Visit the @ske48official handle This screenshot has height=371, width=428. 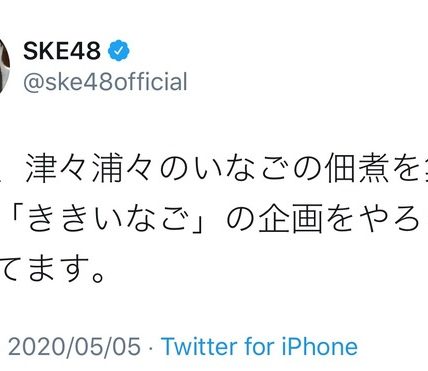click(x=105, y=82)
